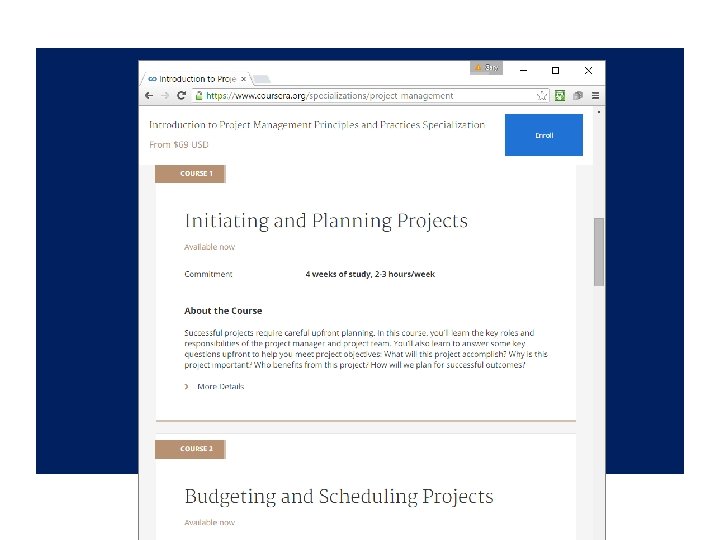This screenshot has width=720, height=540.
Task: Click the gray extension icon beside menu
Action: pos(577,96)
